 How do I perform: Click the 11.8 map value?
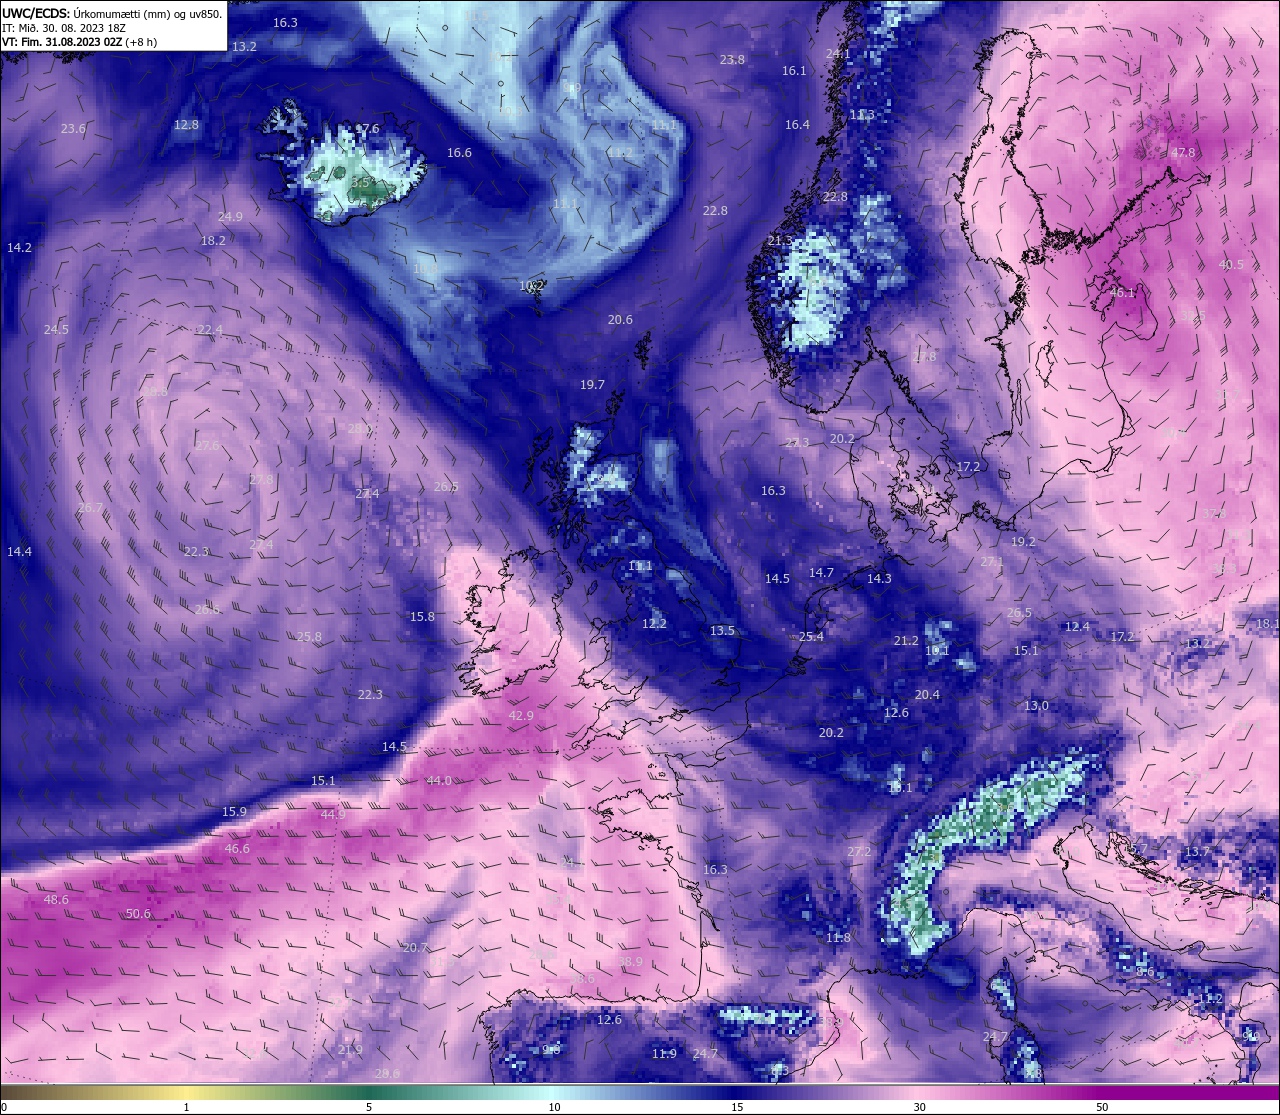point(838,938)
